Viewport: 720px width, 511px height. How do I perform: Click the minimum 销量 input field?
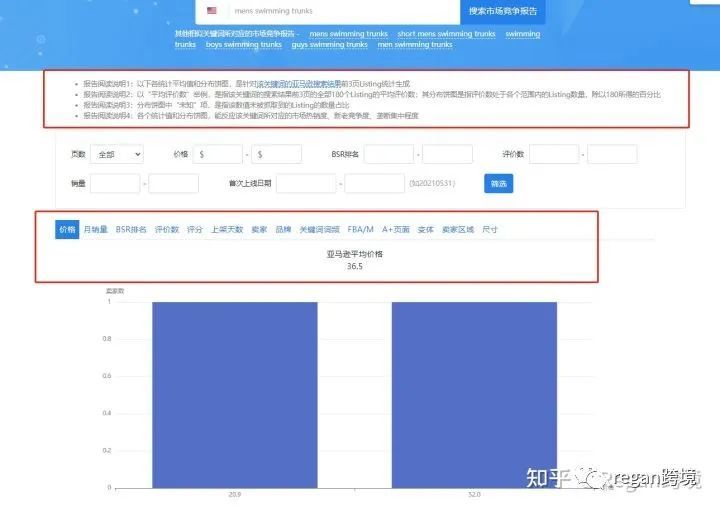115,184
